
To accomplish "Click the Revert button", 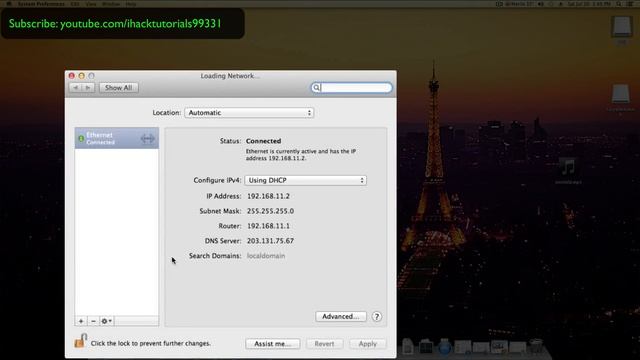I will pos(324,344).
